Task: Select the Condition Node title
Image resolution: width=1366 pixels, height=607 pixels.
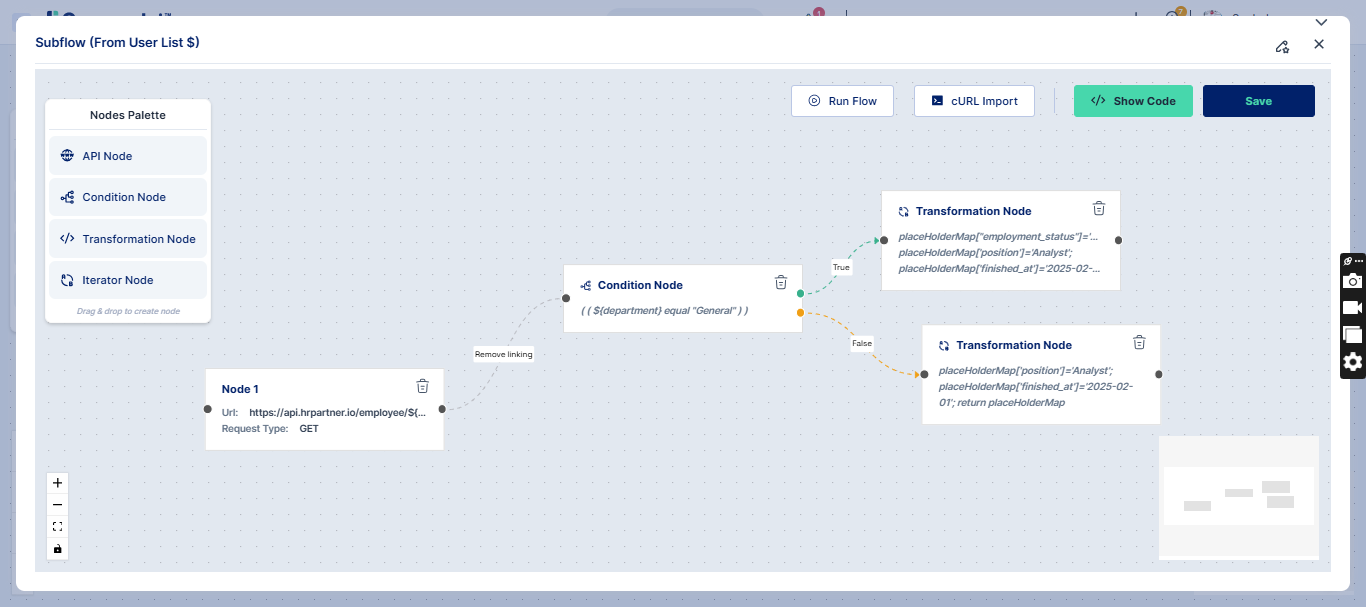Action: tap(640, 285)
